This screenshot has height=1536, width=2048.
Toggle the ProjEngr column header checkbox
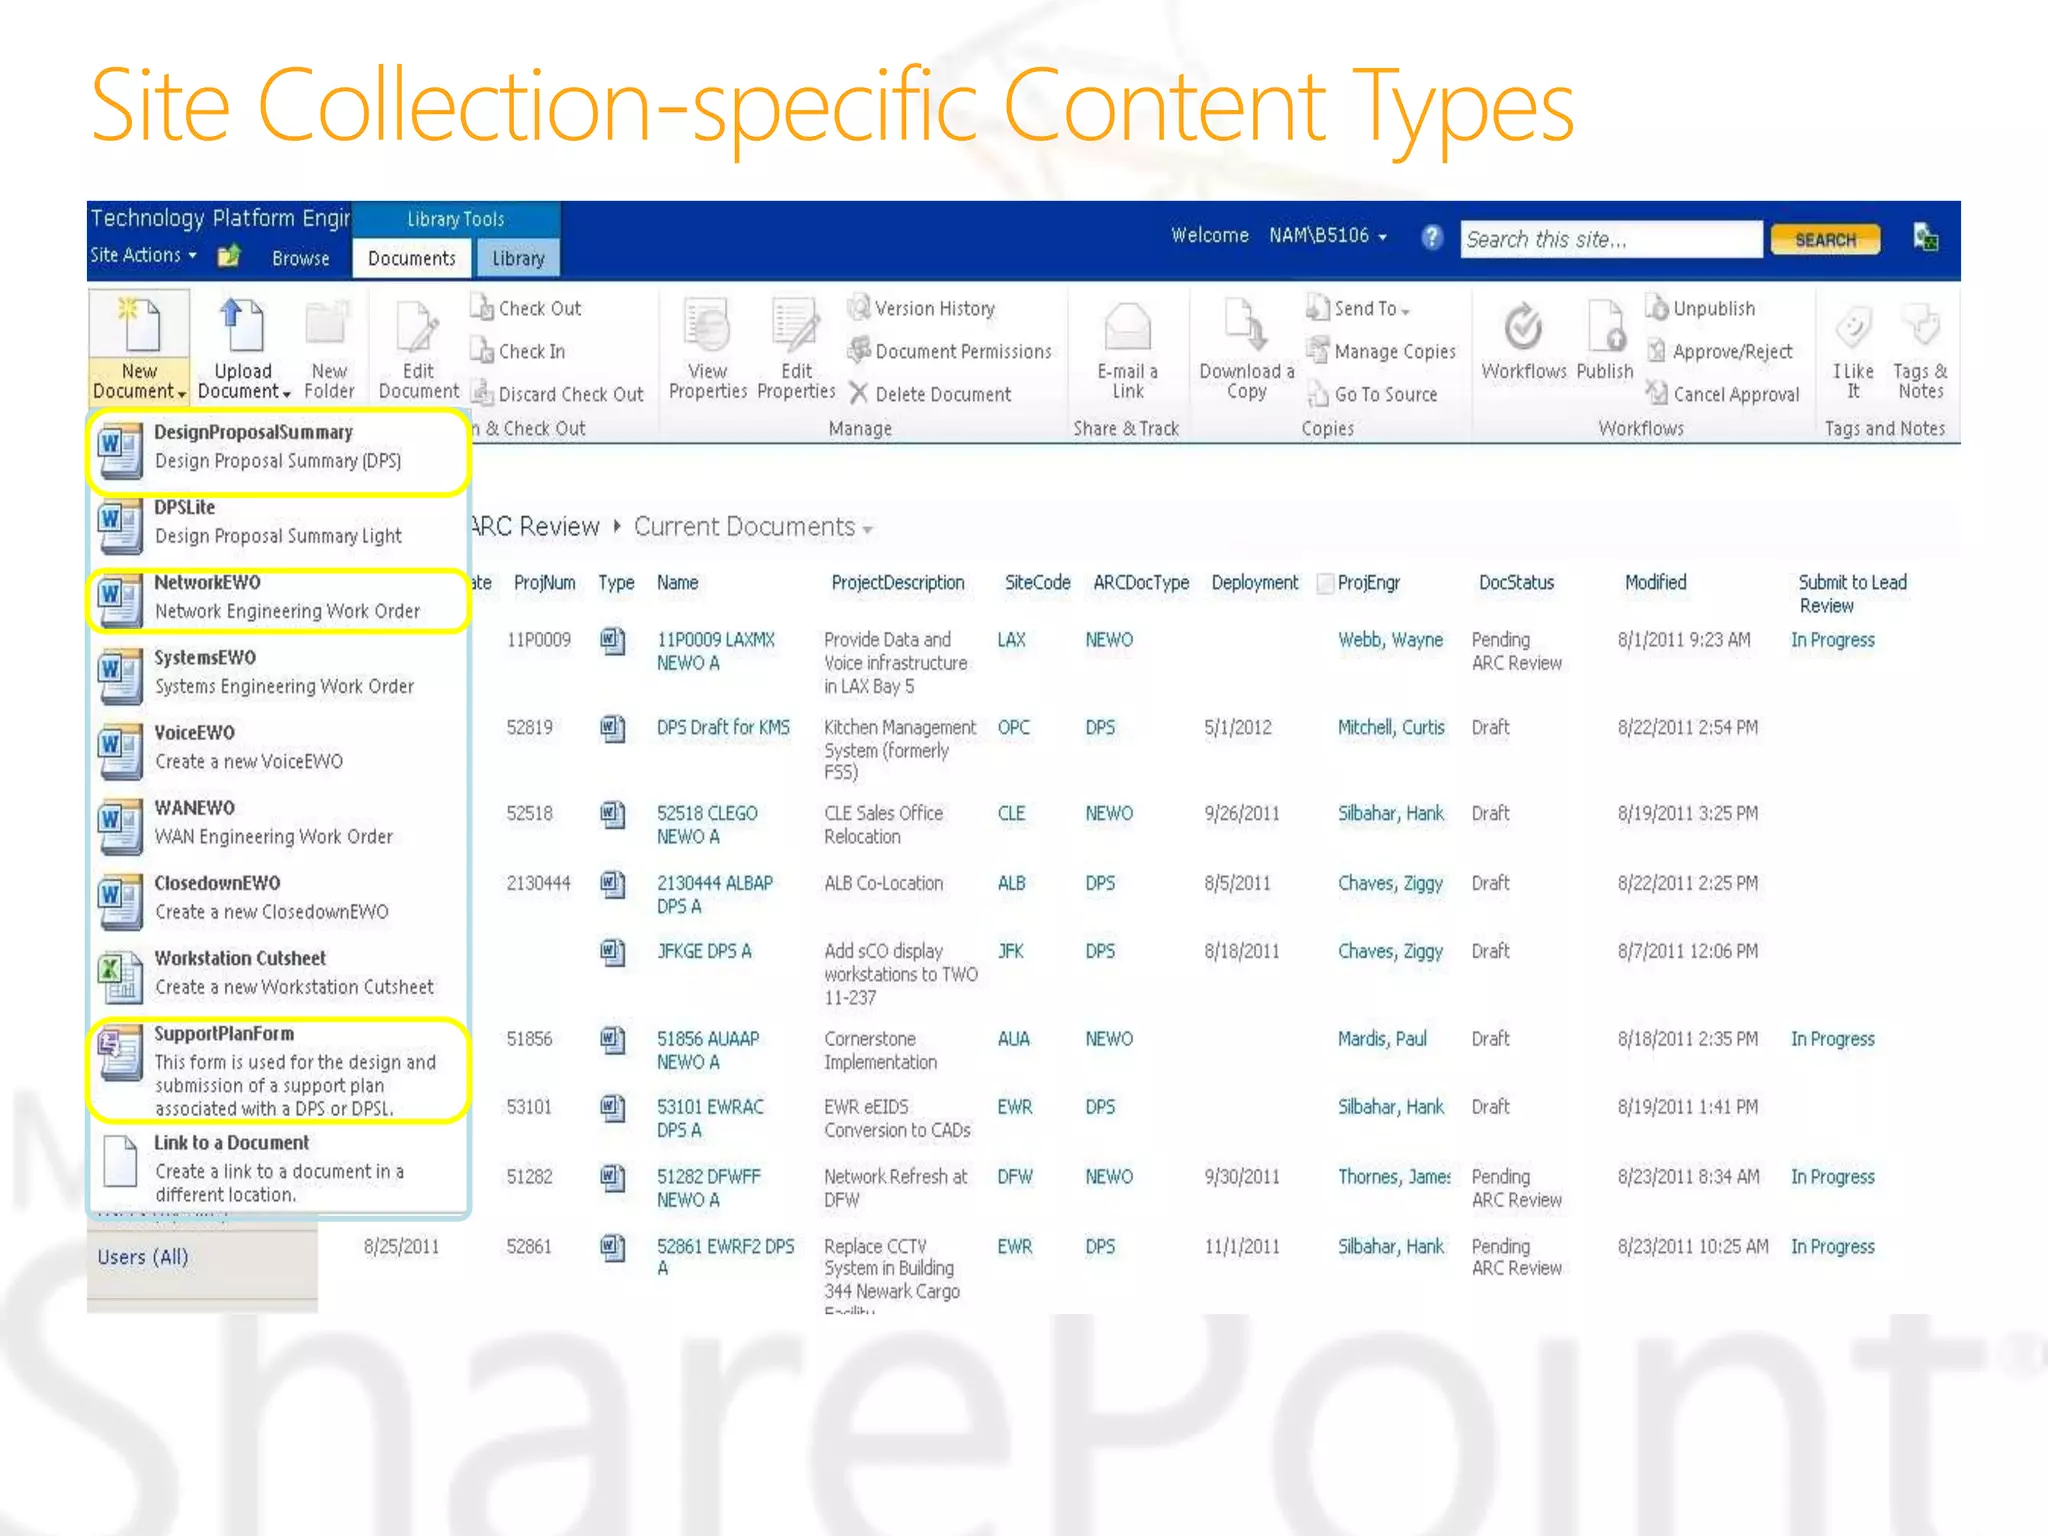(1325, 583)
